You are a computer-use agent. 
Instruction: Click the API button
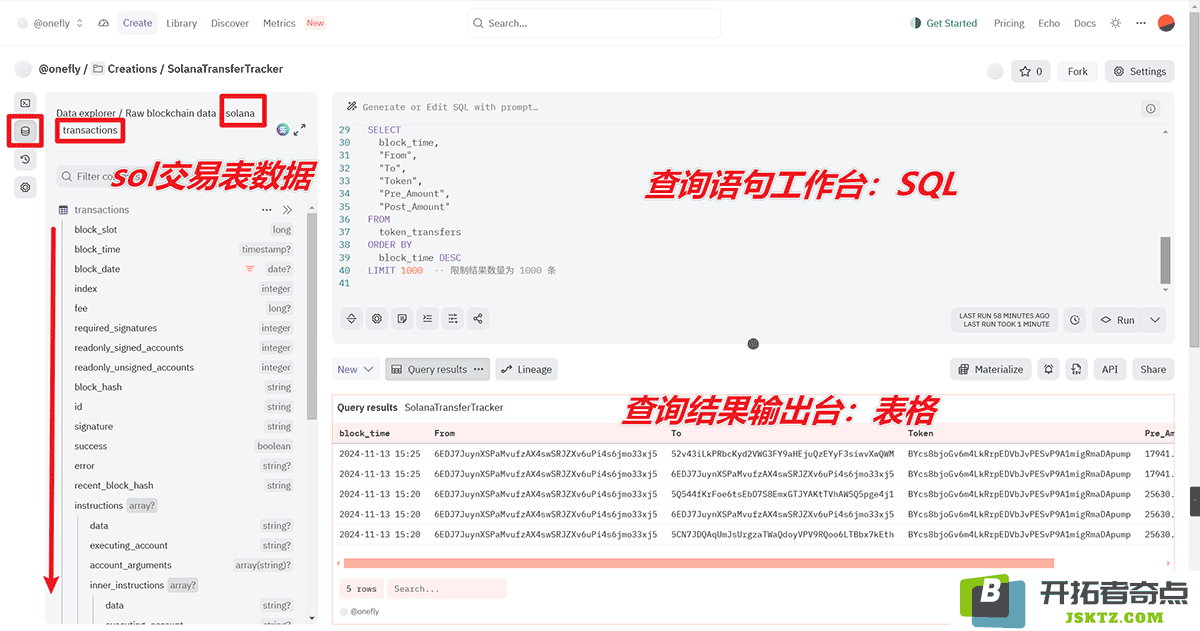[1110, 369]
